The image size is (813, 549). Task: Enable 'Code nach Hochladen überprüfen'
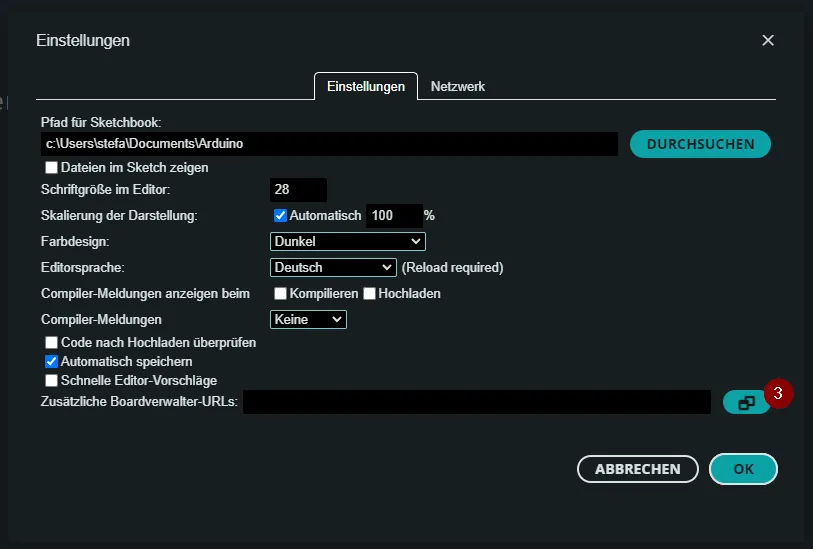point(52,343)
